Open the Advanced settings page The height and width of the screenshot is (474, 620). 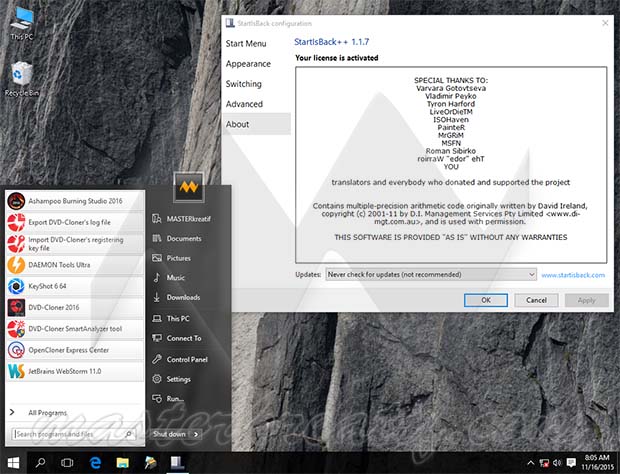tap(244, 104)
